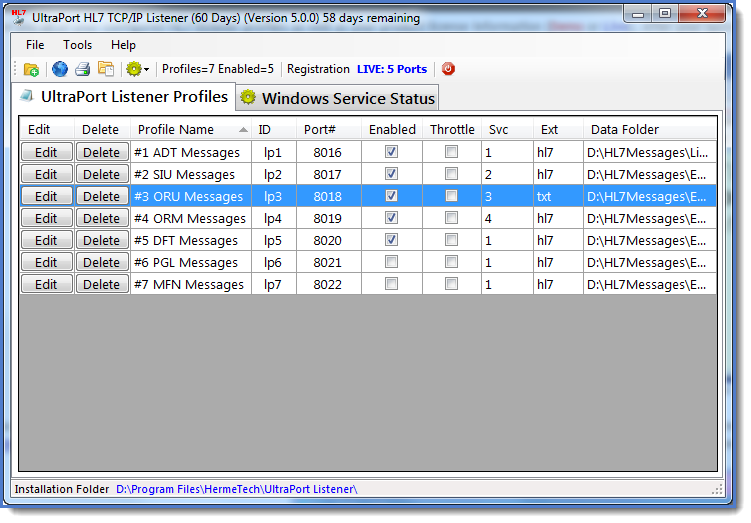Open the File menu
This screenshot has width=751, height=523.
35,45
